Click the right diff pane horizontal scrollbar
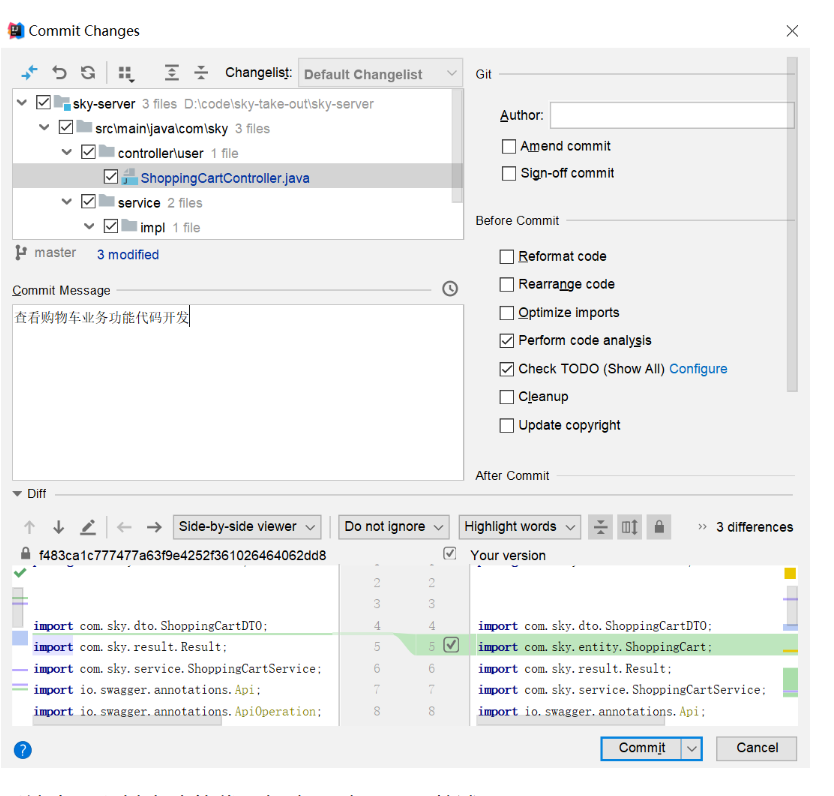 570,721
